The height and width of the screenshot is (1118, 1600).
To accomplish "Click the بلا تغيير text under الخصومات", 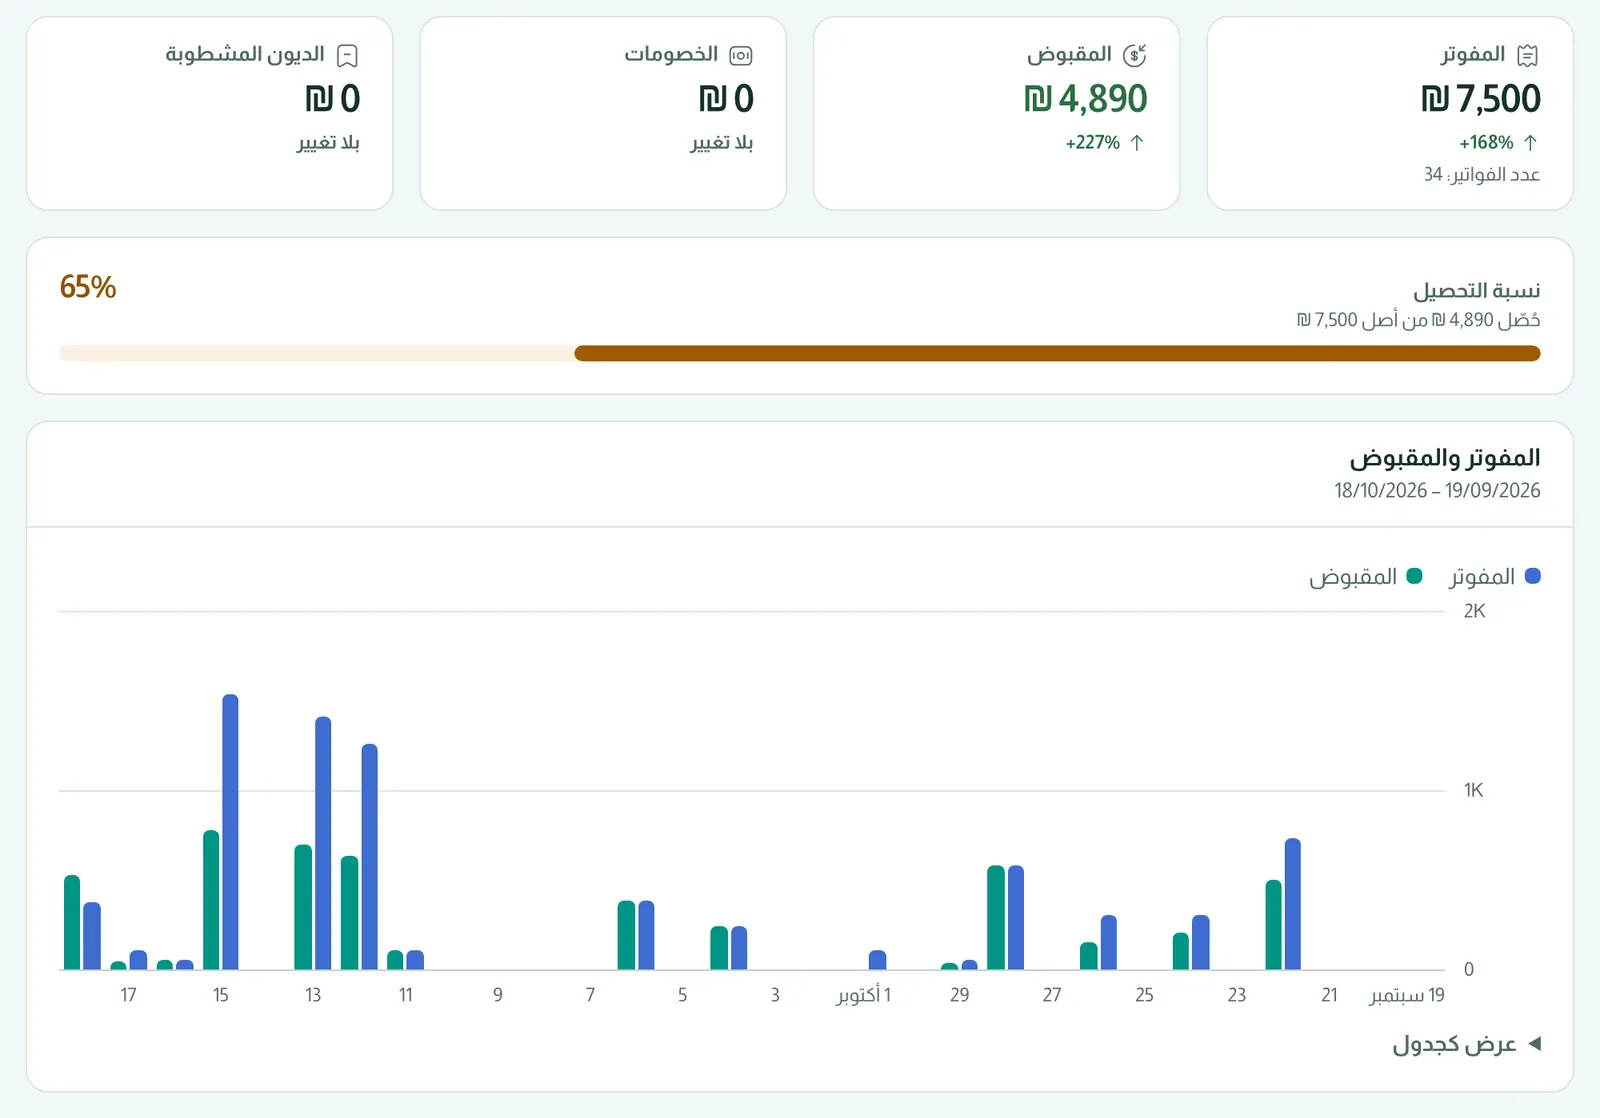I will 721,143.
